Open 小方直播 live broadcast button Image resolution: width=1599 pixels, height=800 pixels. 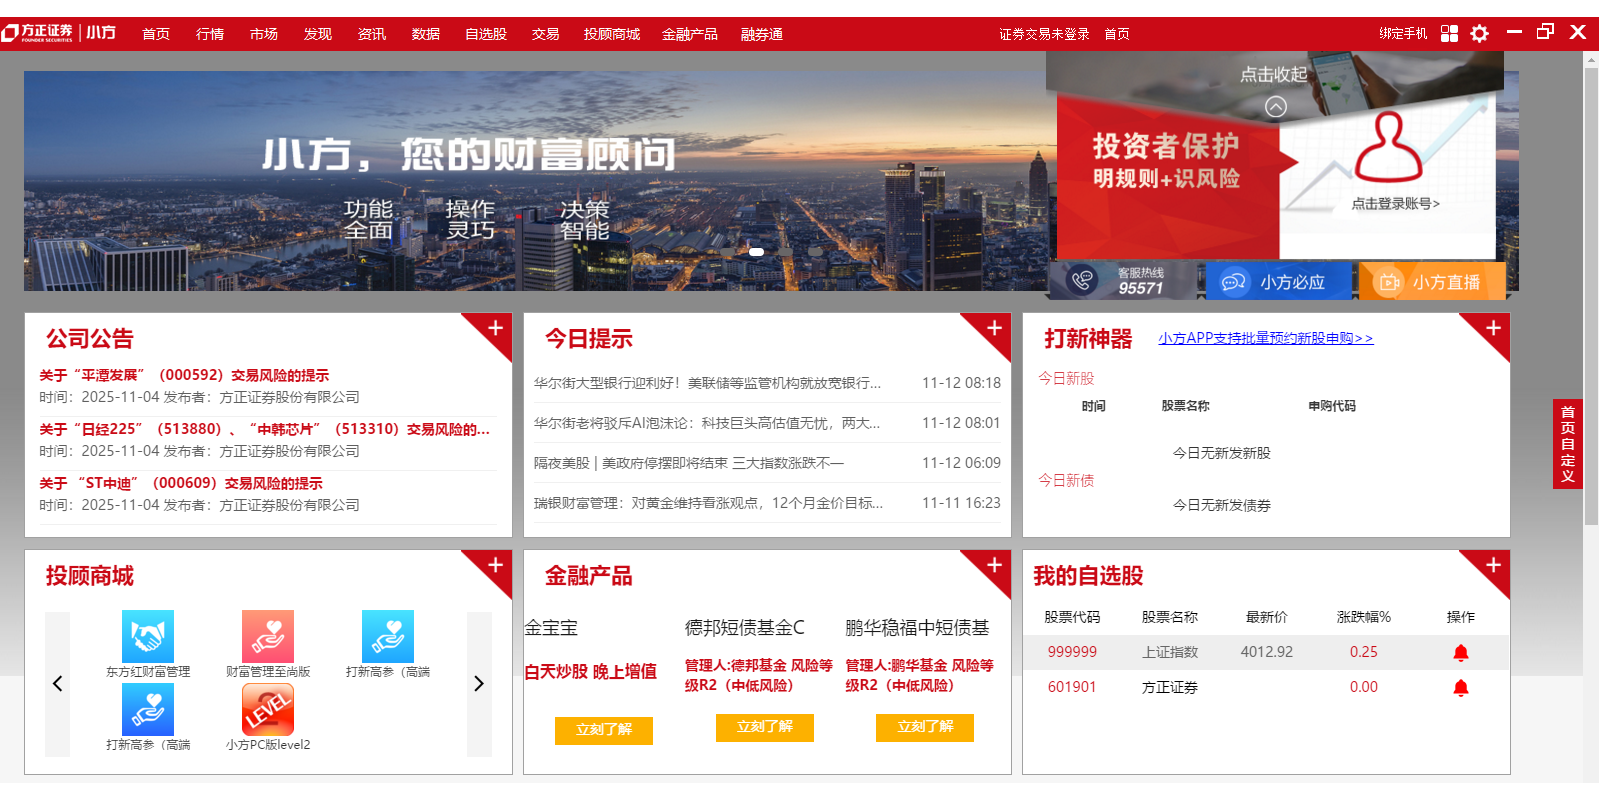(1432, 282)
